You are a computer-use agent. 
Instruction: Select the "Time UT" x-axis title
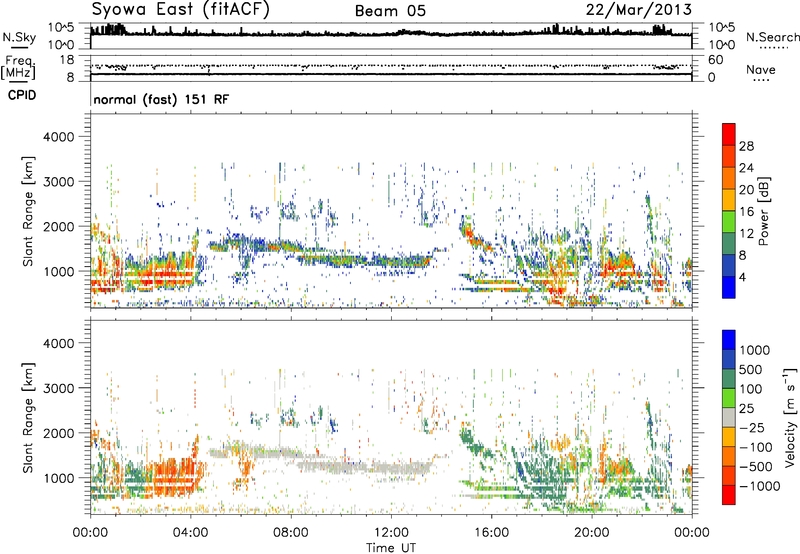coord(391,547)
